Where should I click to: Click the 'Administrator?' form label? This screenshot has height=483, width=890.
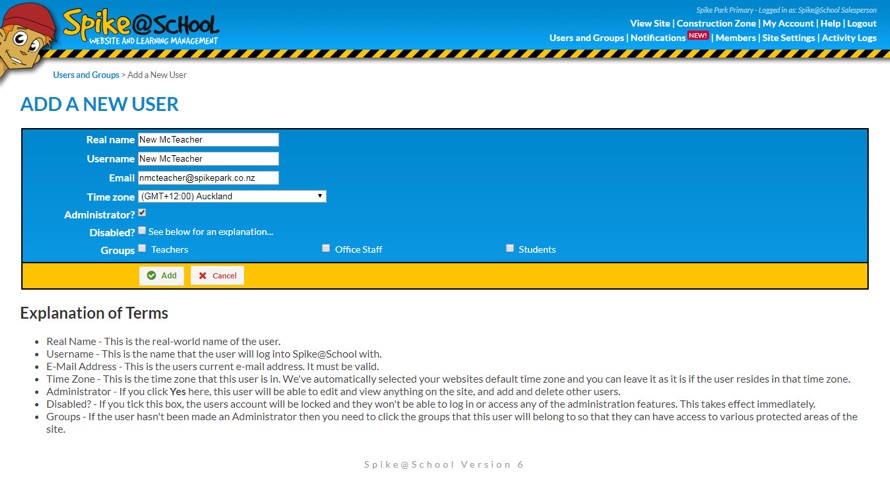click(99, 215)
